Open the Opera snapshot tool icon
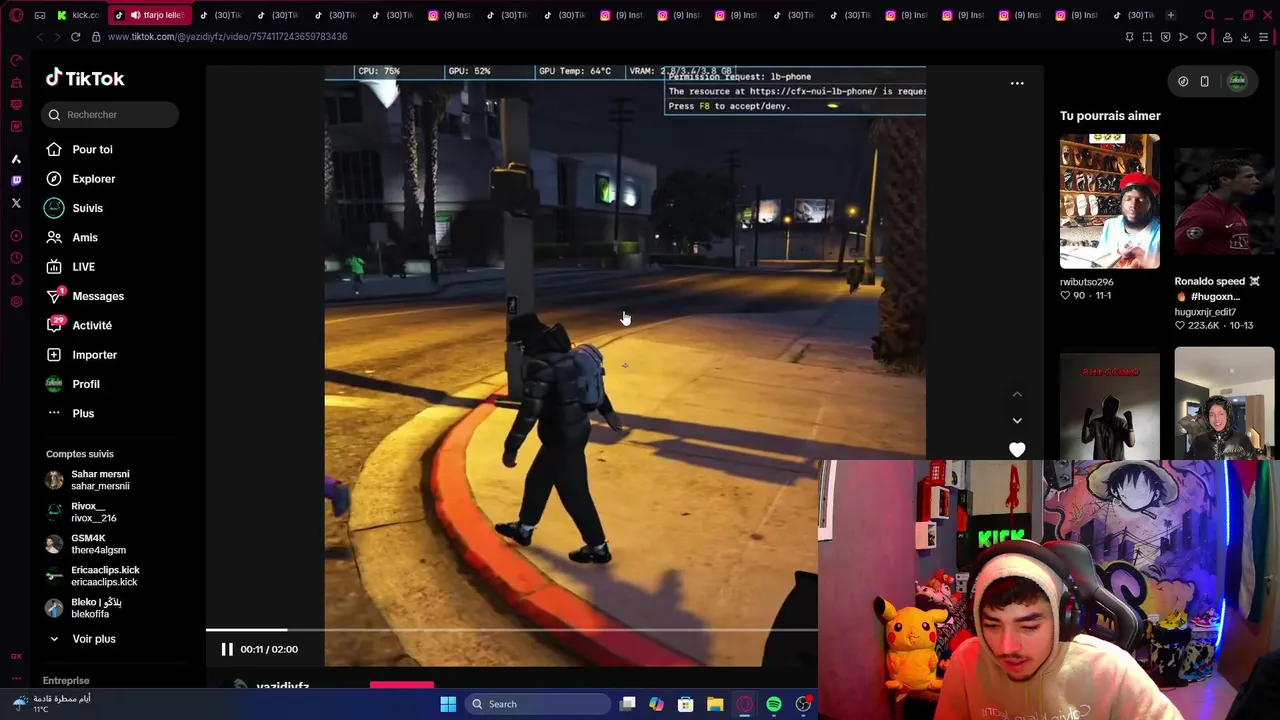This screenshot has height=720, width=1280. tap(1147, 37)
